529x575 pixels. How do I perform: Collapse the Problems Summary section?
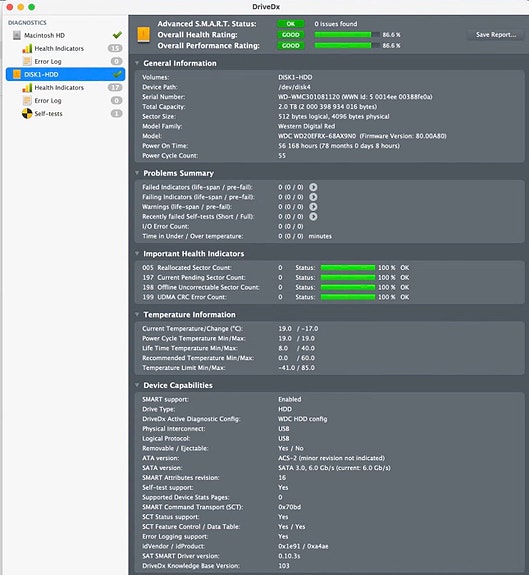pos(137,173)
